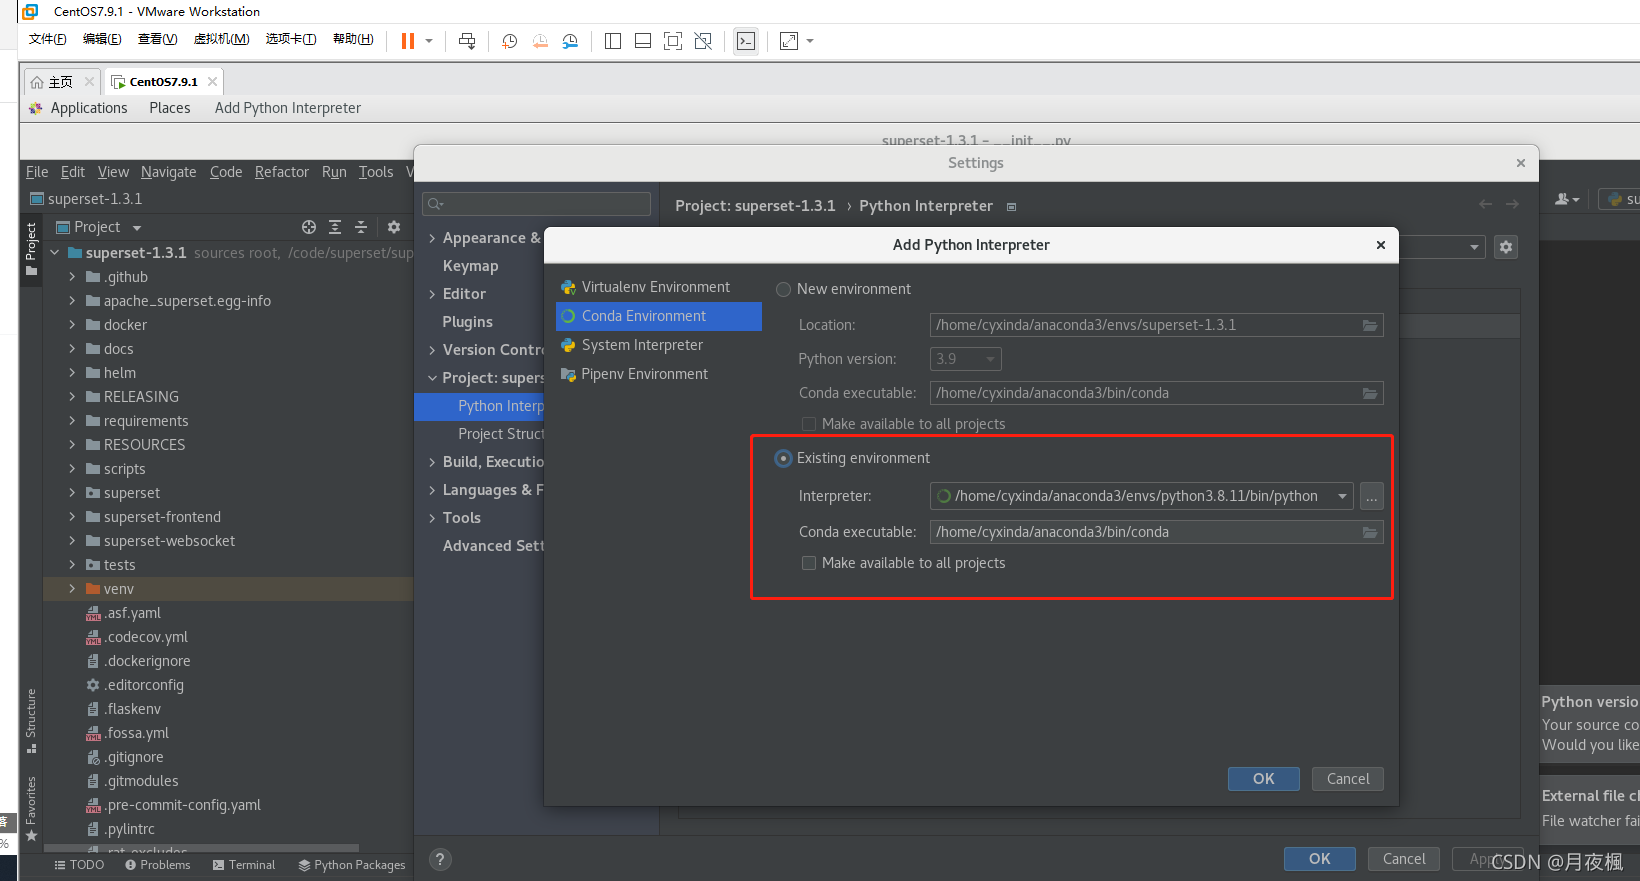
Task: Select the .pylintrc file in project tree
Action: (131, 829)
